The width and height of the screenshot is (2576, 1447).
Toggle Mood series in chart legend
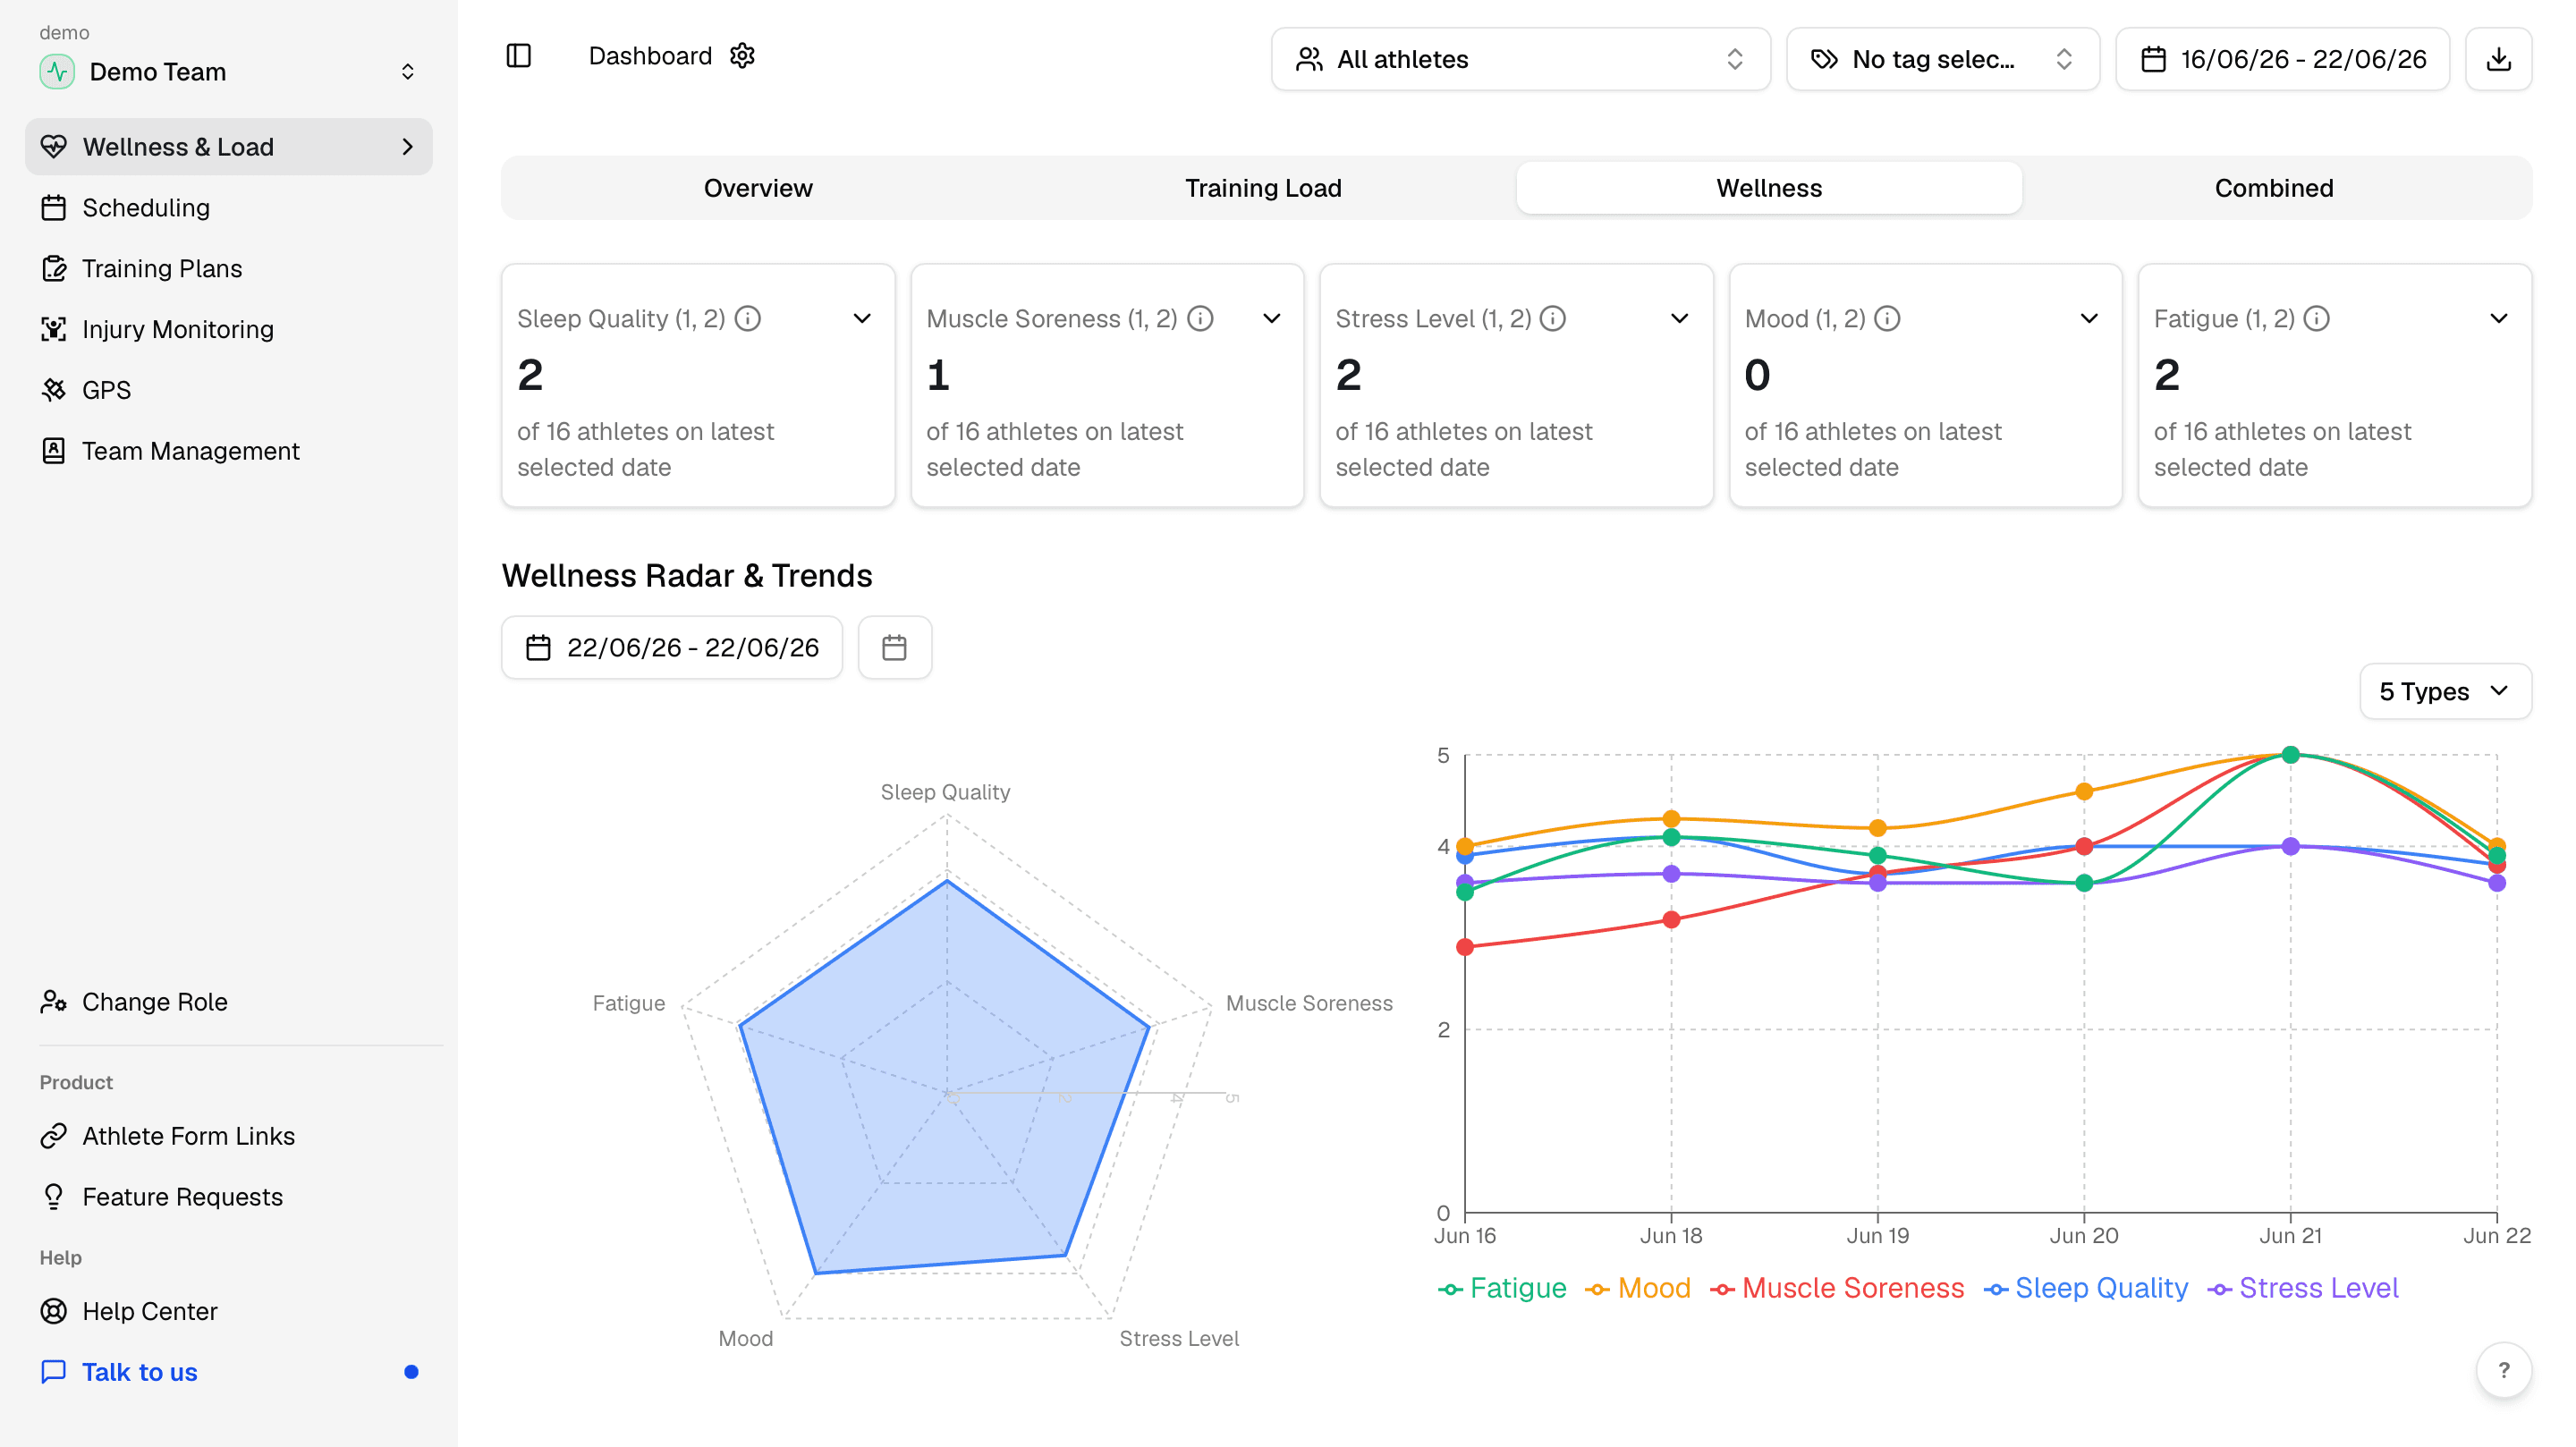tap(1638, 1288)
